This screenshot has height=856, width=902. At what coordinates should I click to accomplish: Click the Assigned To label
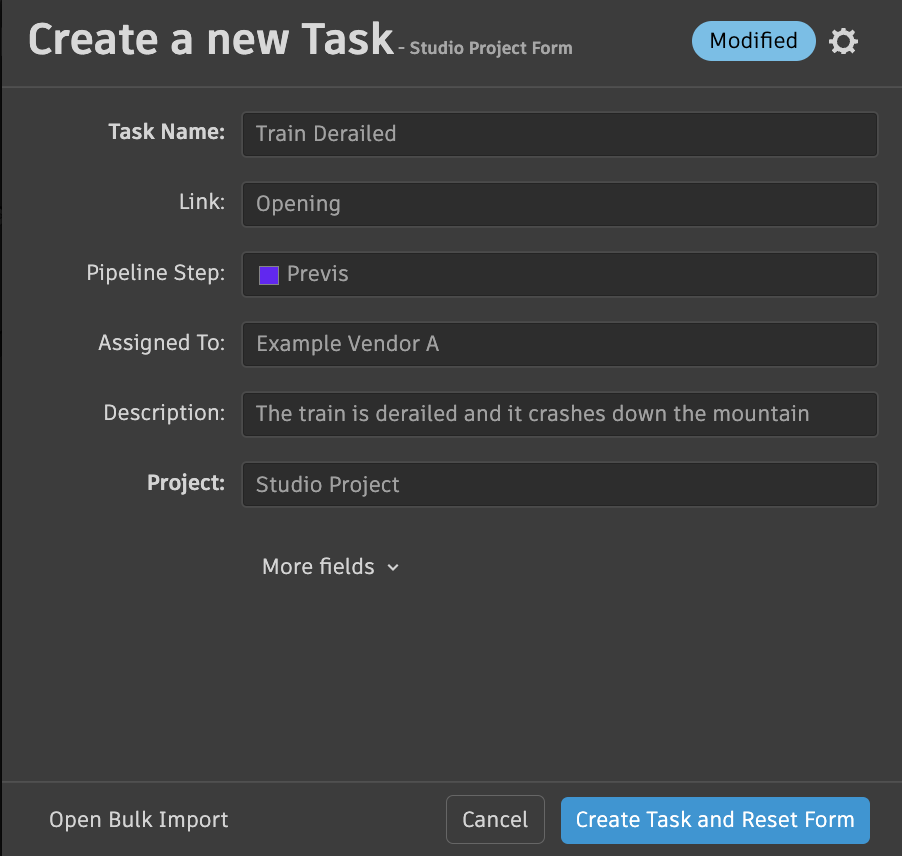point(161,343)
